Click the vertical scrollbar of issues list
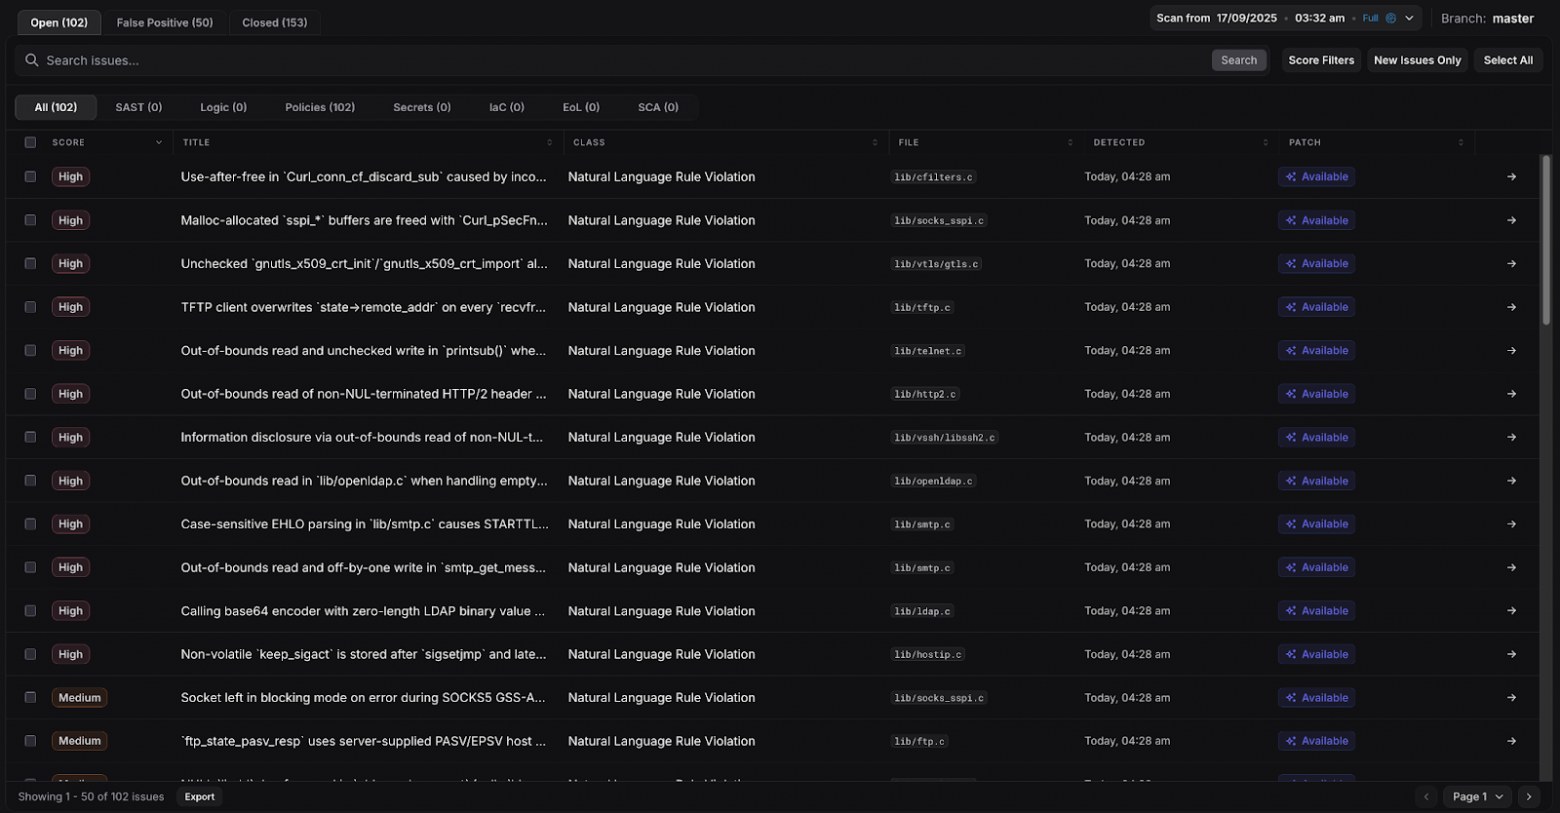The height and width of the screenshot is (813, 1560). (1546, 240)
